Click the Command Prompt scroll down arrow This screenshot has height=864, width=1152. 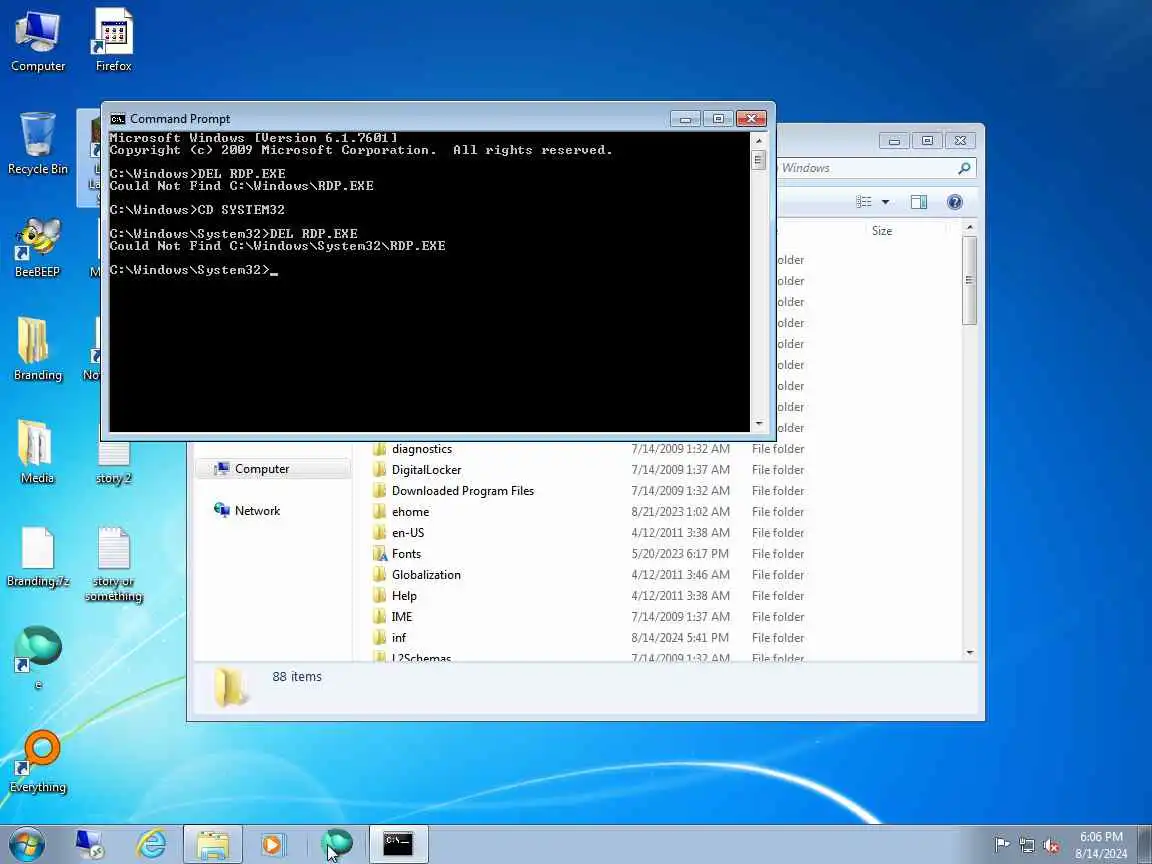[759, 424]
